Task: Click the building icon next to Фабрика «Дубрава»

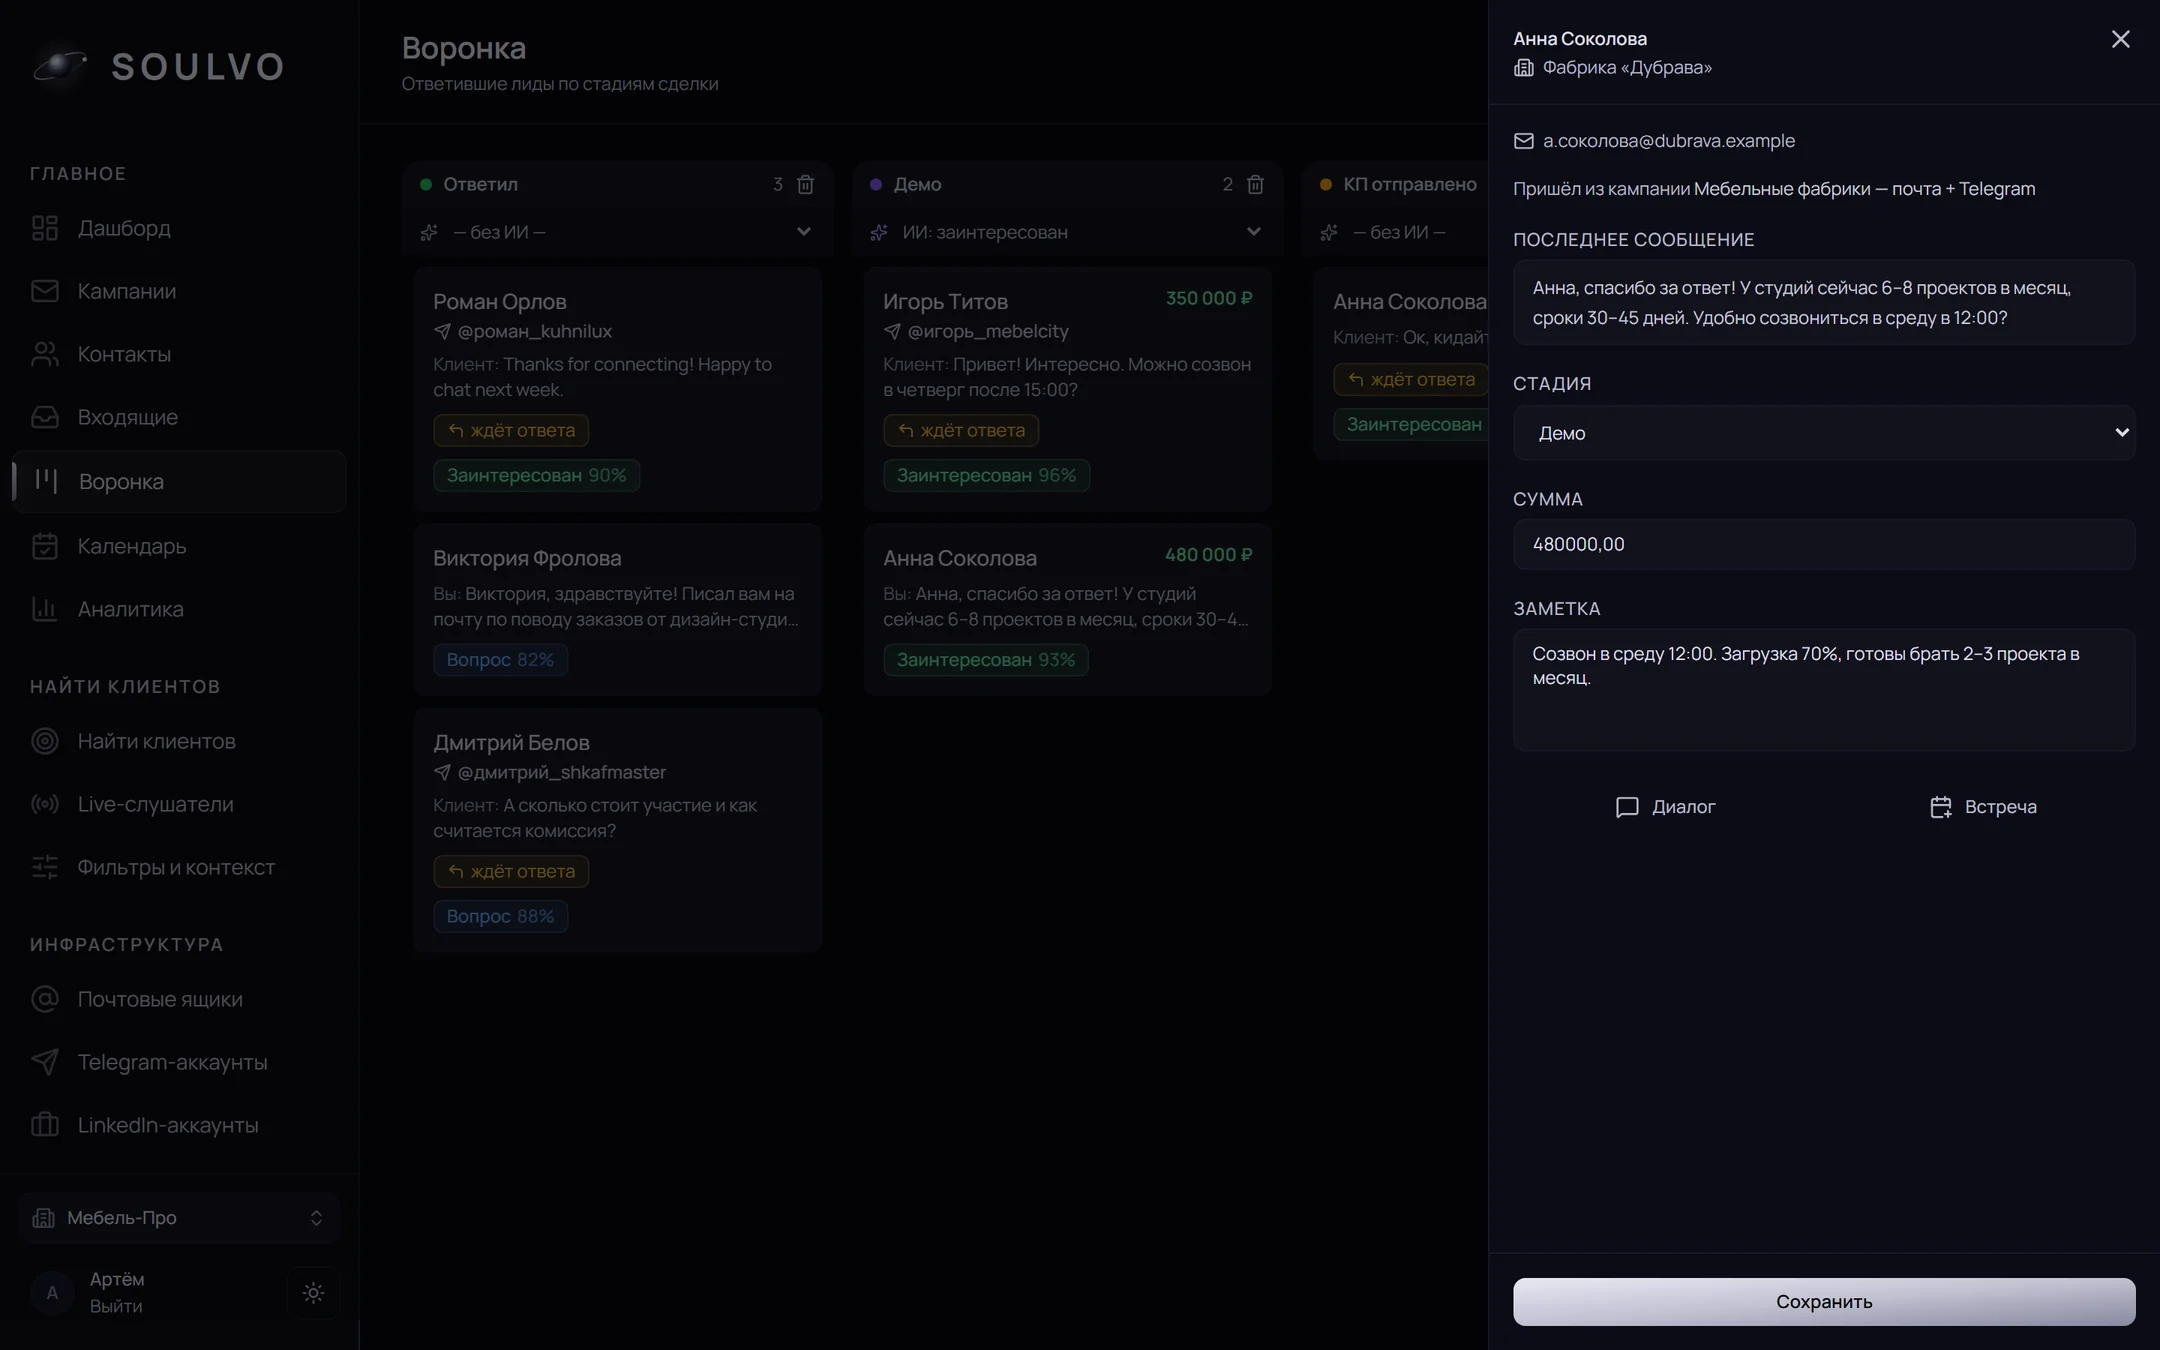Action: click(x=1523, y=68)
